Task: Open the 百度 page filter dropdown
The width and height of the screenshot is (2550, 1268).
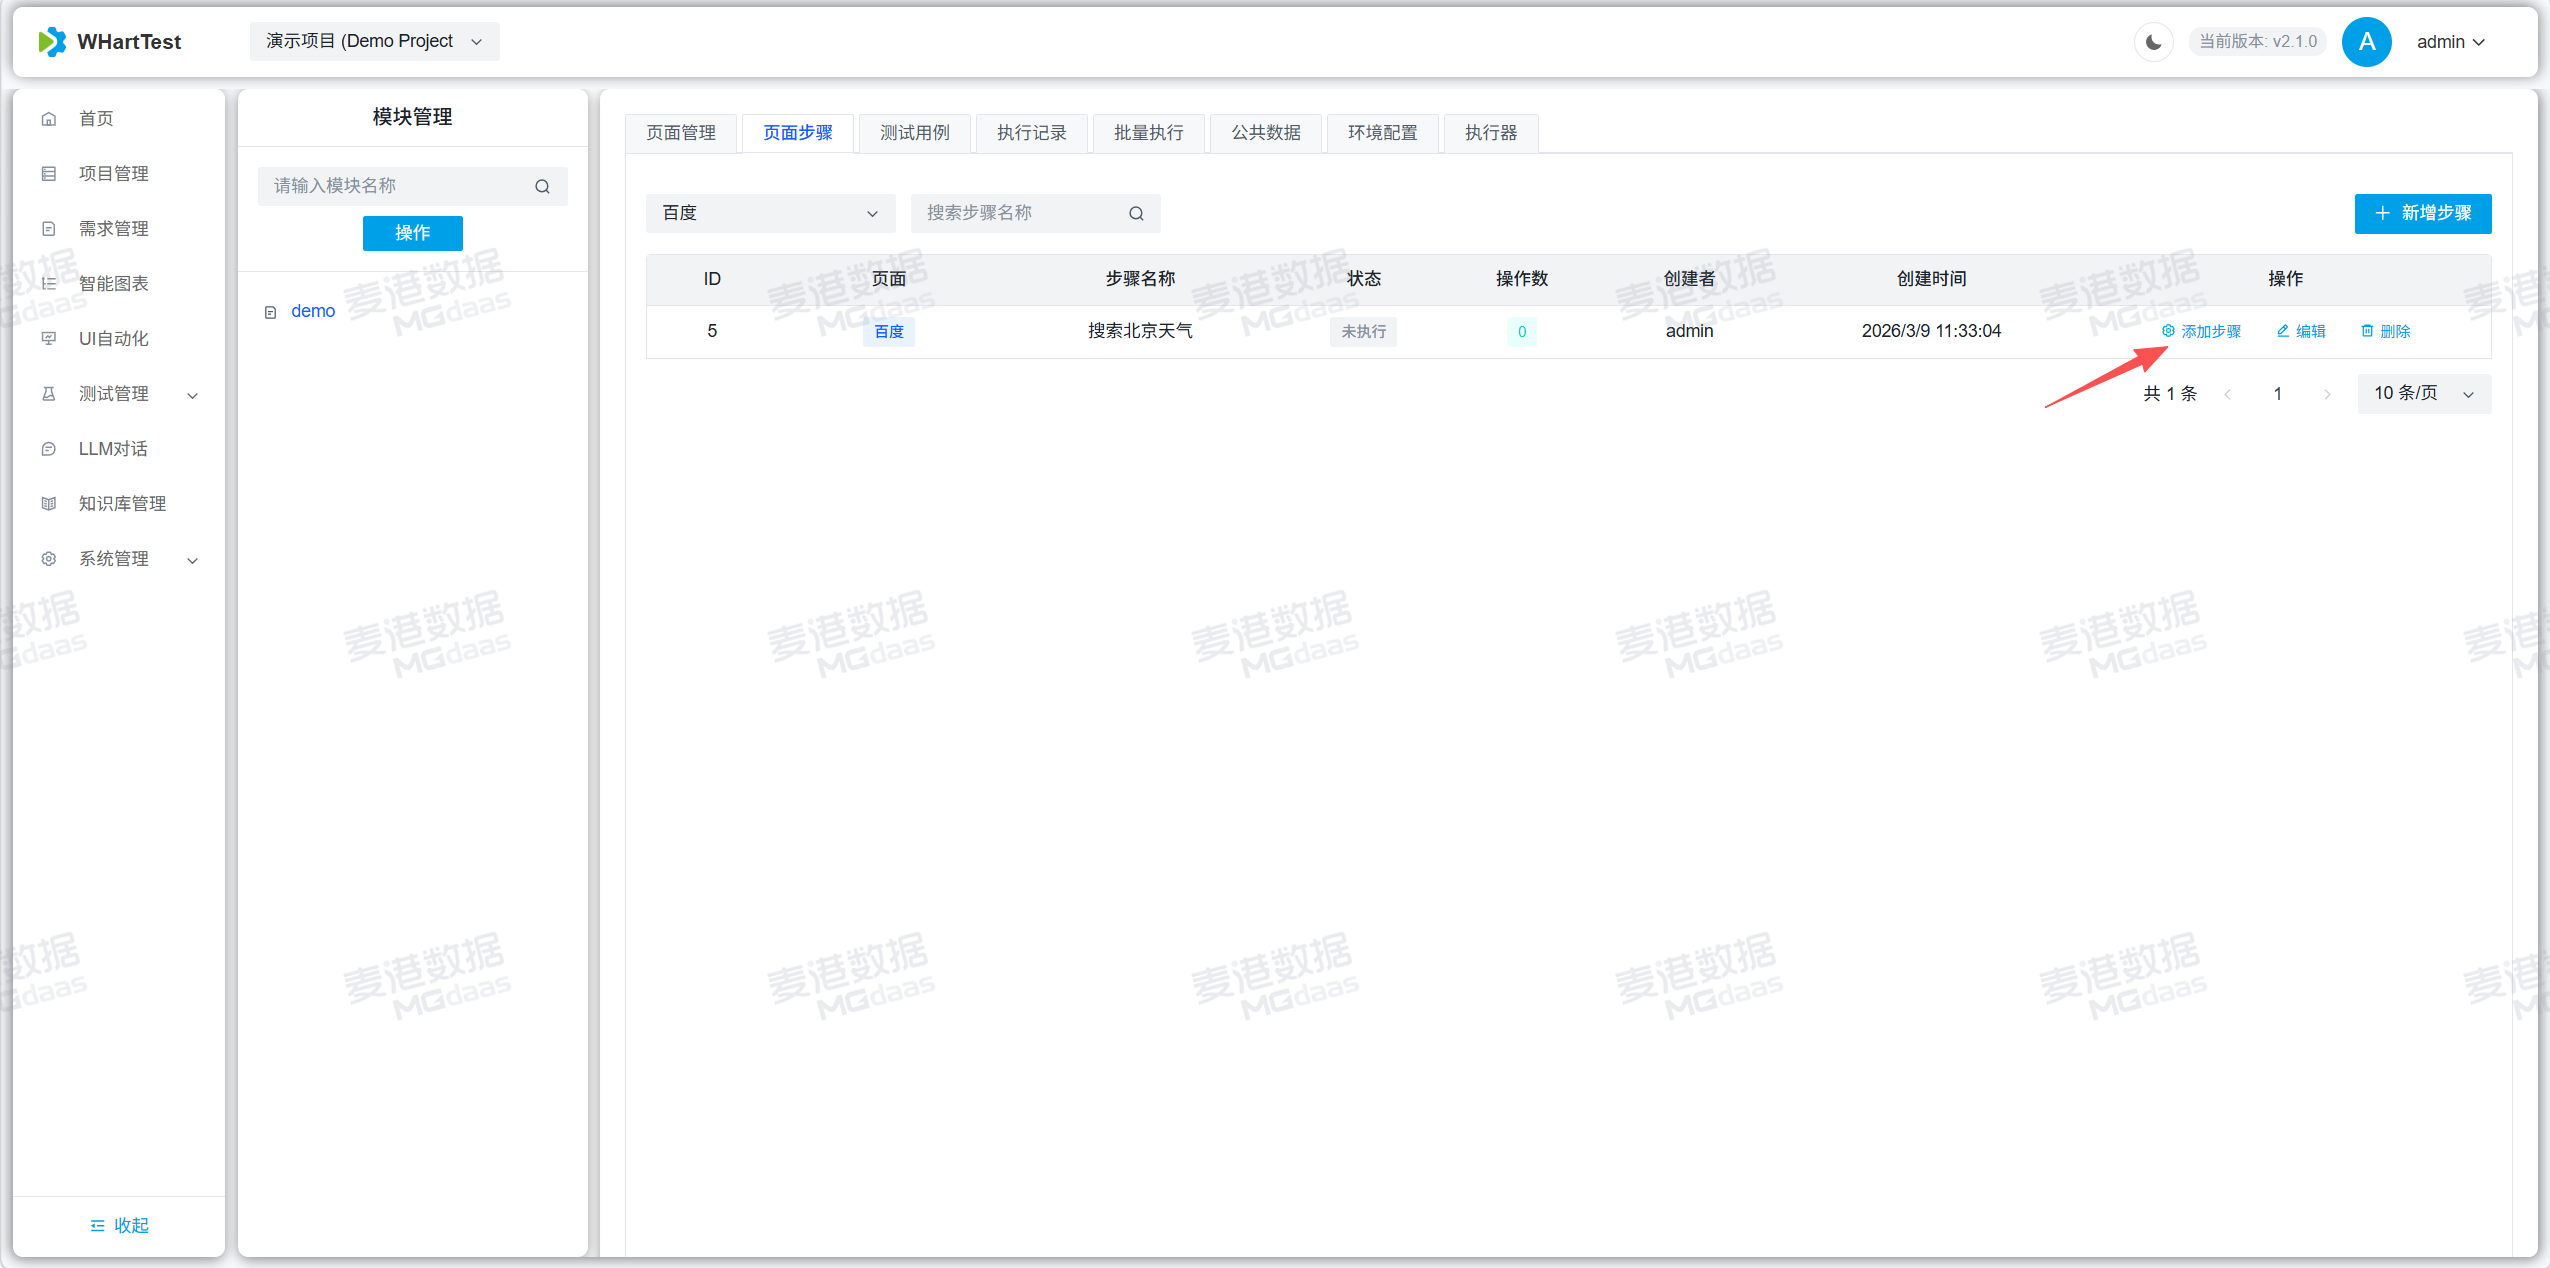Action: (770, 214)
